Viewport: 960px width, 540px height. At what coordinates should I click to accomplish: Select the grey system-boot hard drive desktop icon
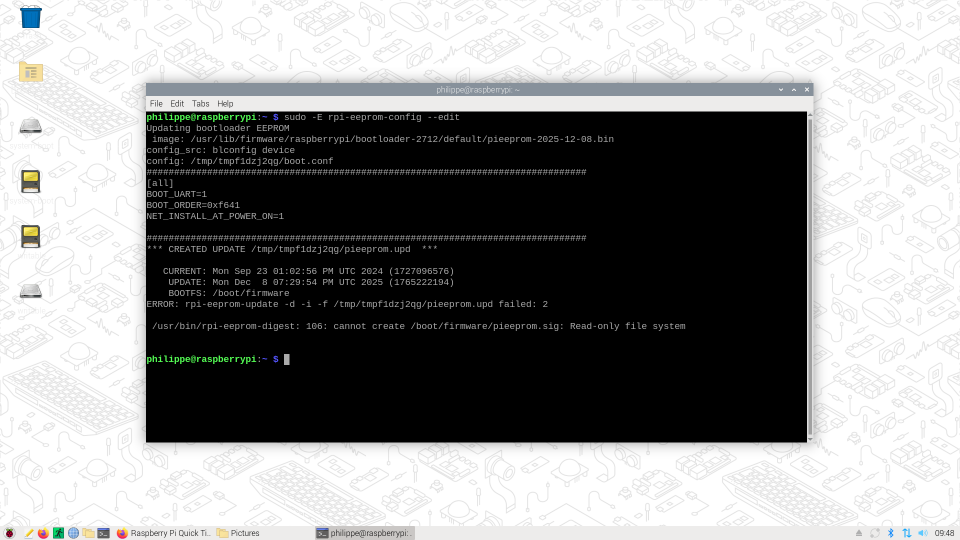click(x=31, y=127)
